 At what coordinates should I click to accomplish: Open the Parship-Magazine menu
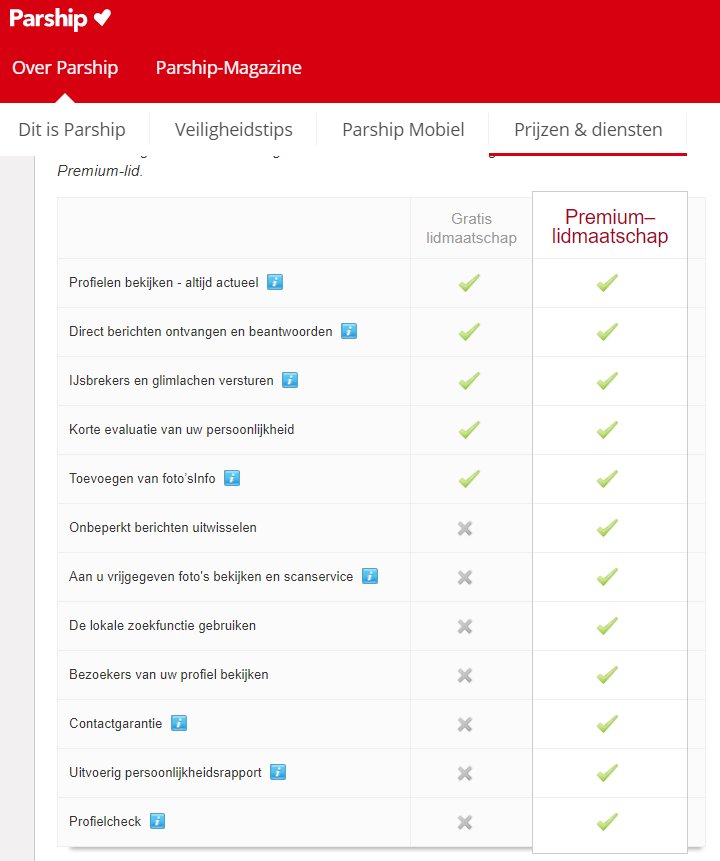pyautogui.click(x=228, y=68)
